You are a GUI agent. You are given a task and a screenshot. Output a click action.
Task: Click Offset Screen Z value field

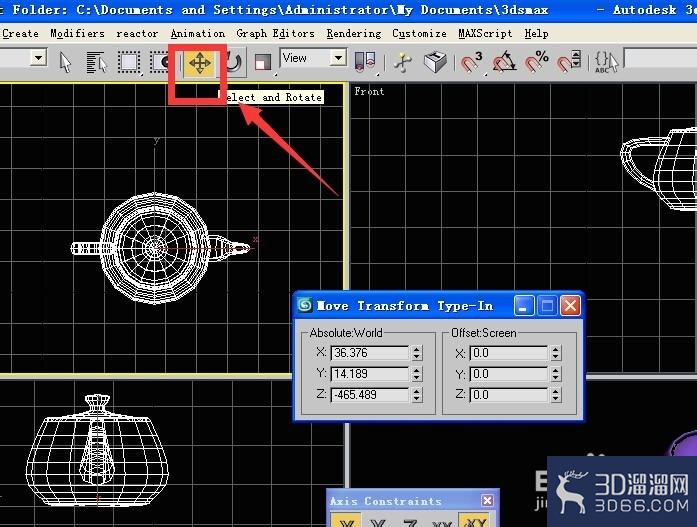click(509, 395)
